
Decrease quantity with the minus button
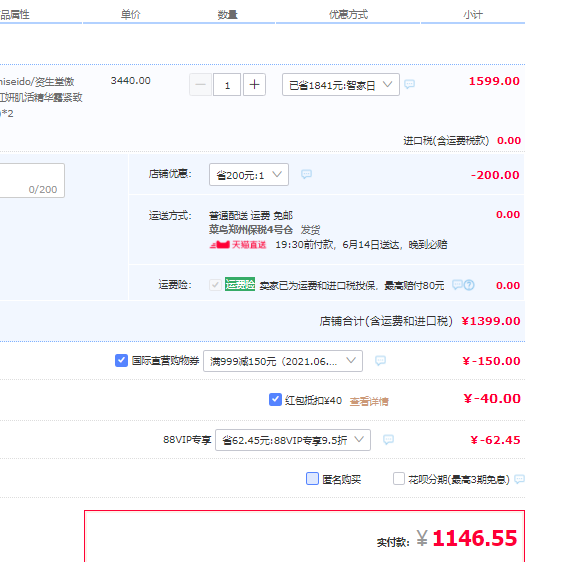click(x=200, y=85)
